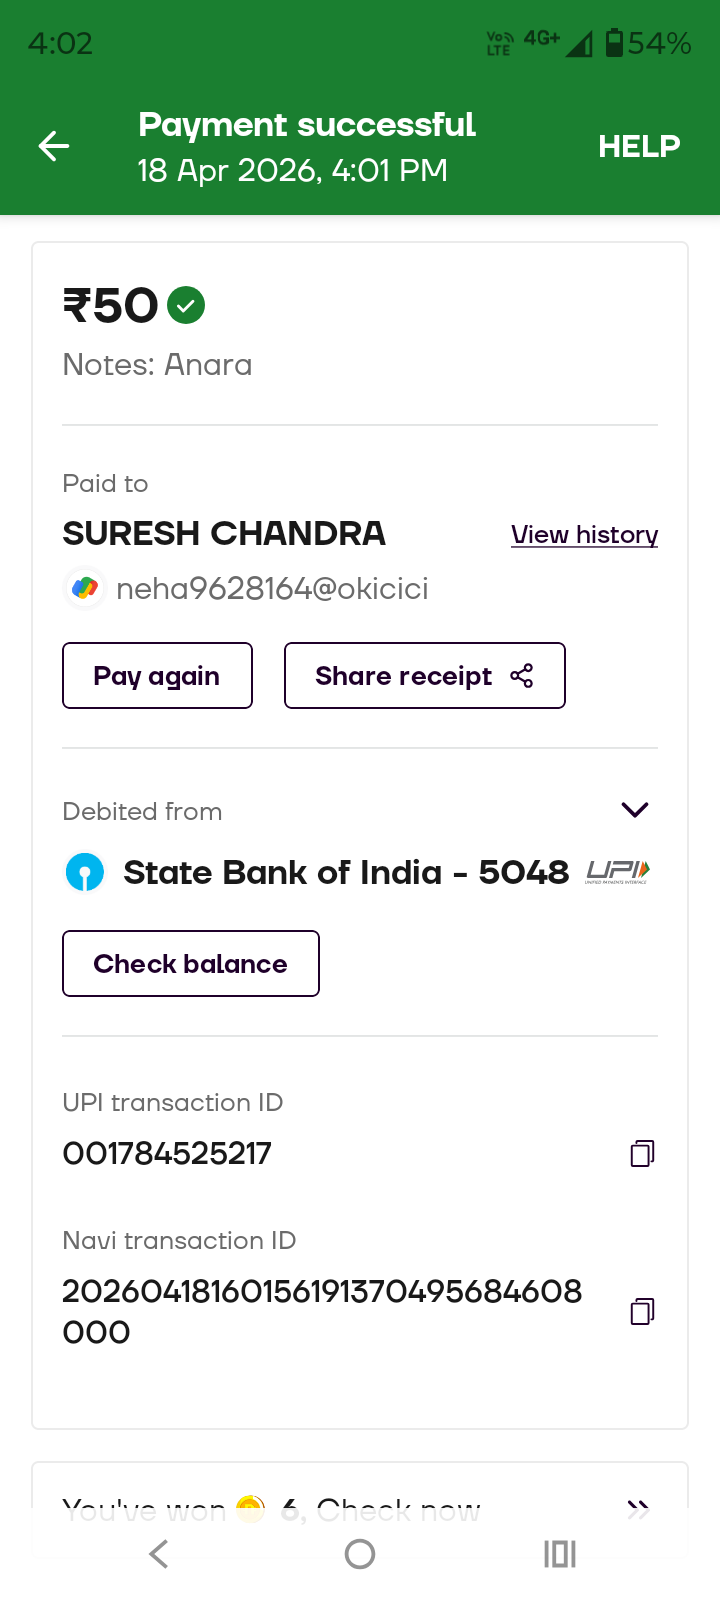Tap the gold coin reward icon
The image size is (720, 1600).
point(250,1508)
